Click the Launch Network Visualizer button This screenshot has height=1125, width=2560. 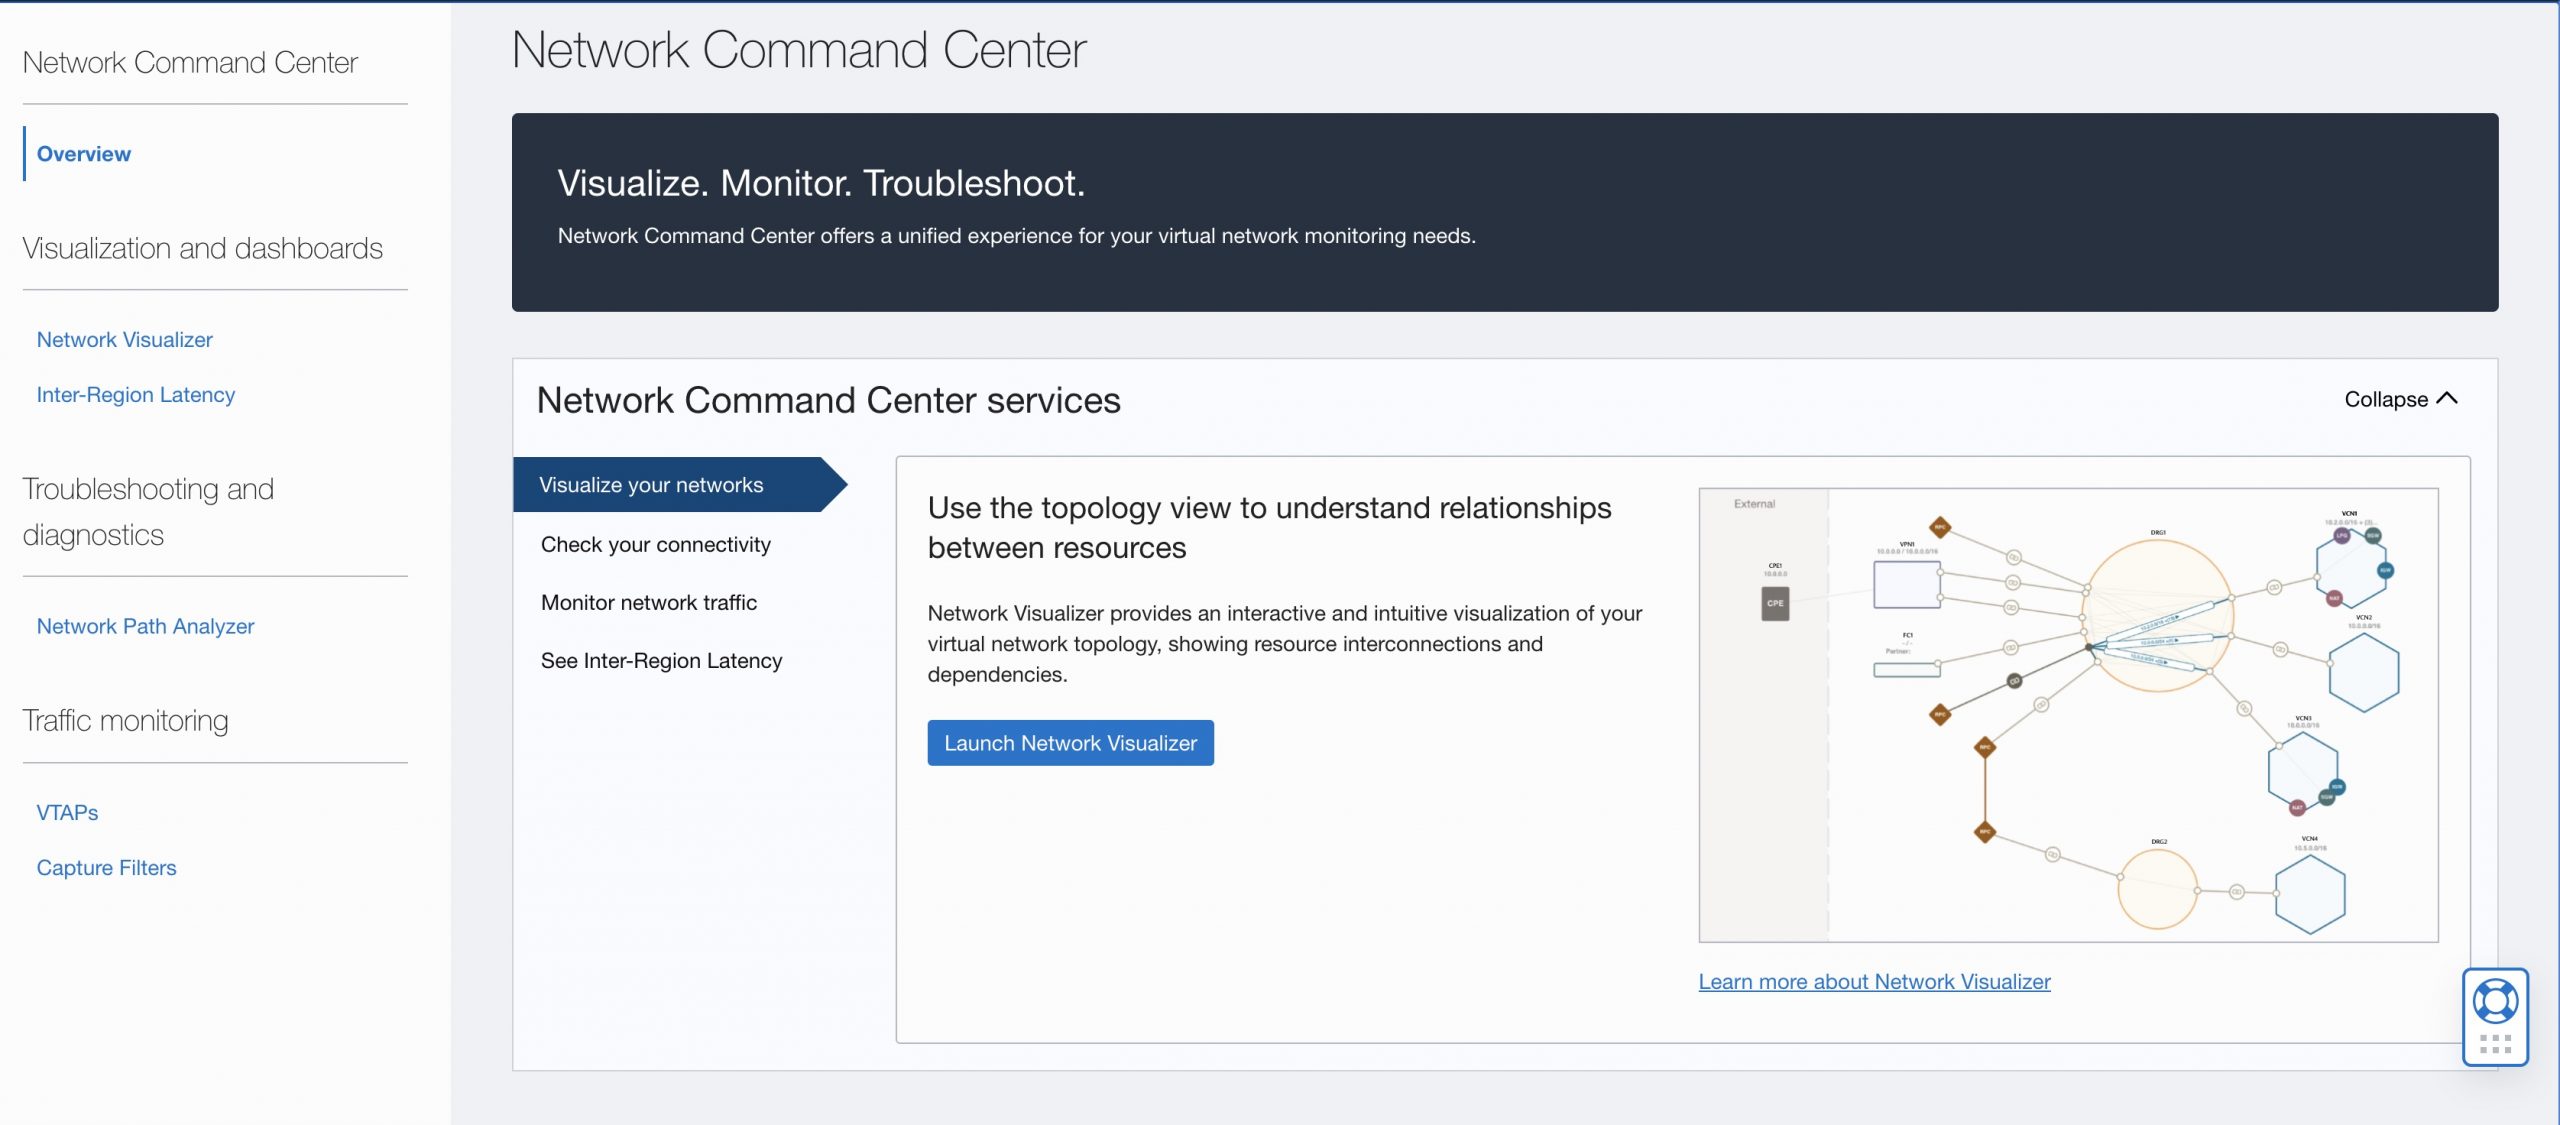(1070, 743)
